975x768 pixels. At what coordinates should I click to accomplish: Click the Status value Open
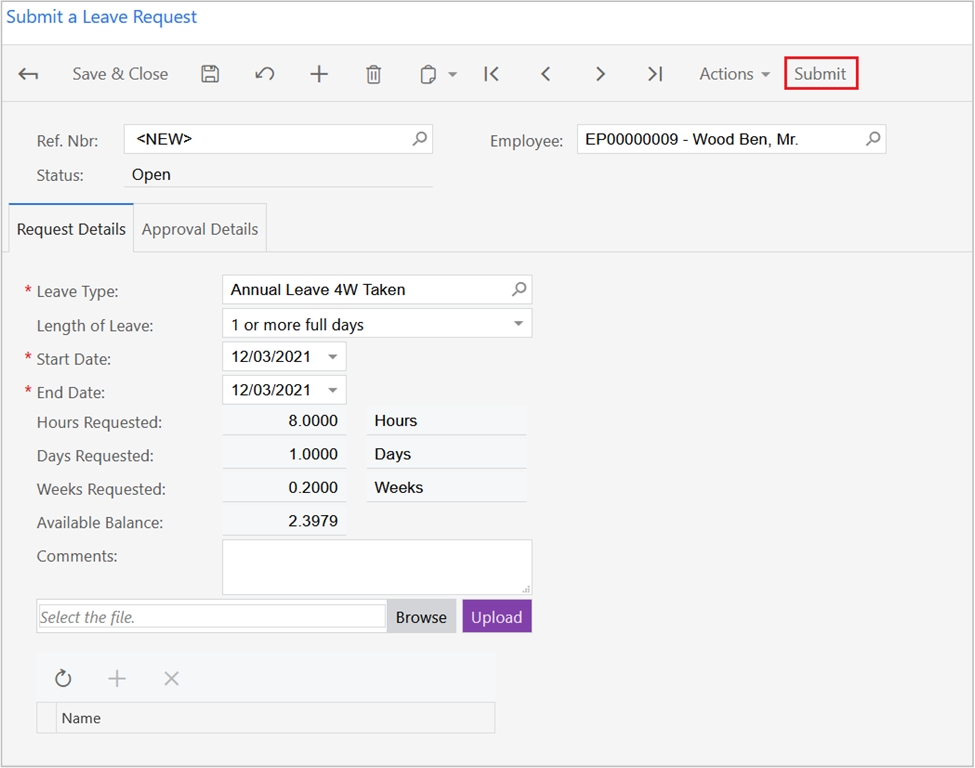[151, 175]
